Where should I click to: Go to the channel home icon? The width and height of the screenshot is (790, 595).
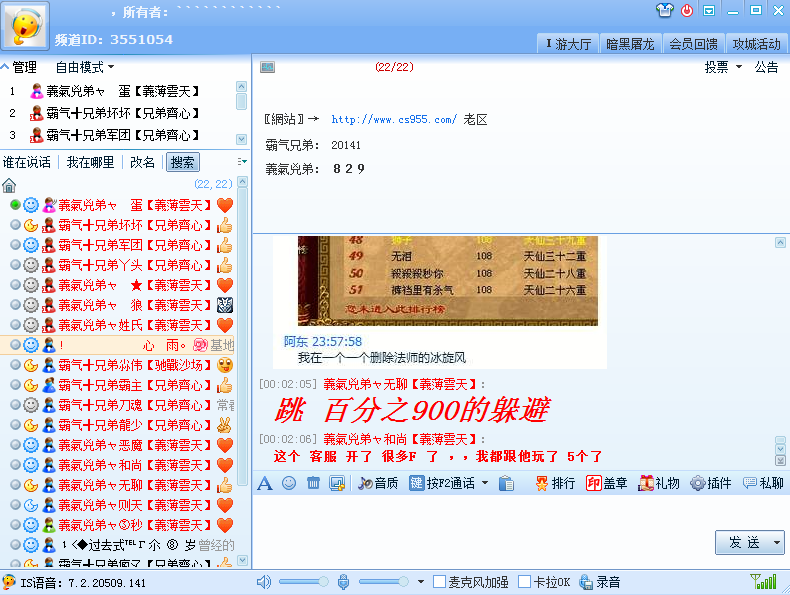(x=9, y=186)
